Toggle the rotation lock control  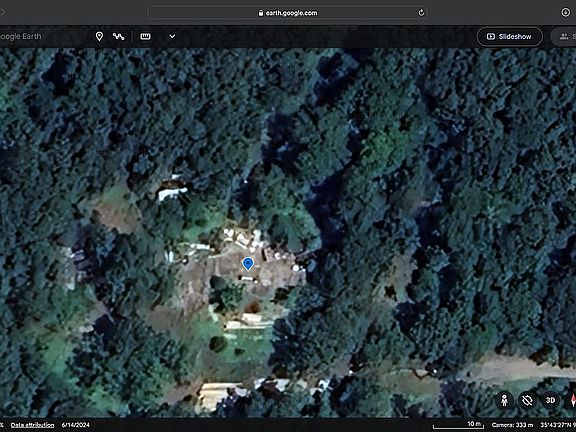527,400
